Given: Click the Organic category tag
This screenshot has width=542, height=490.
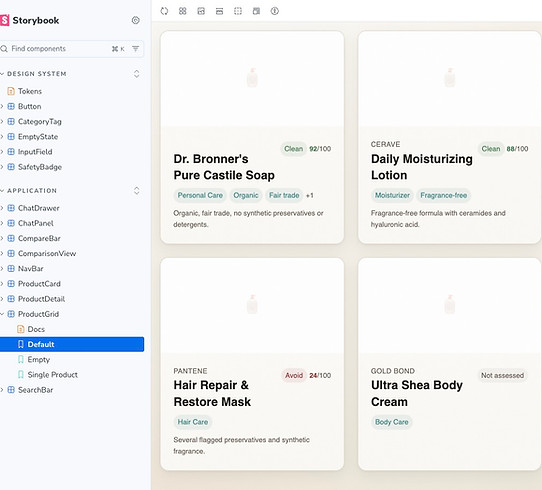Looking at the screenshot, I should click(246, 195).
